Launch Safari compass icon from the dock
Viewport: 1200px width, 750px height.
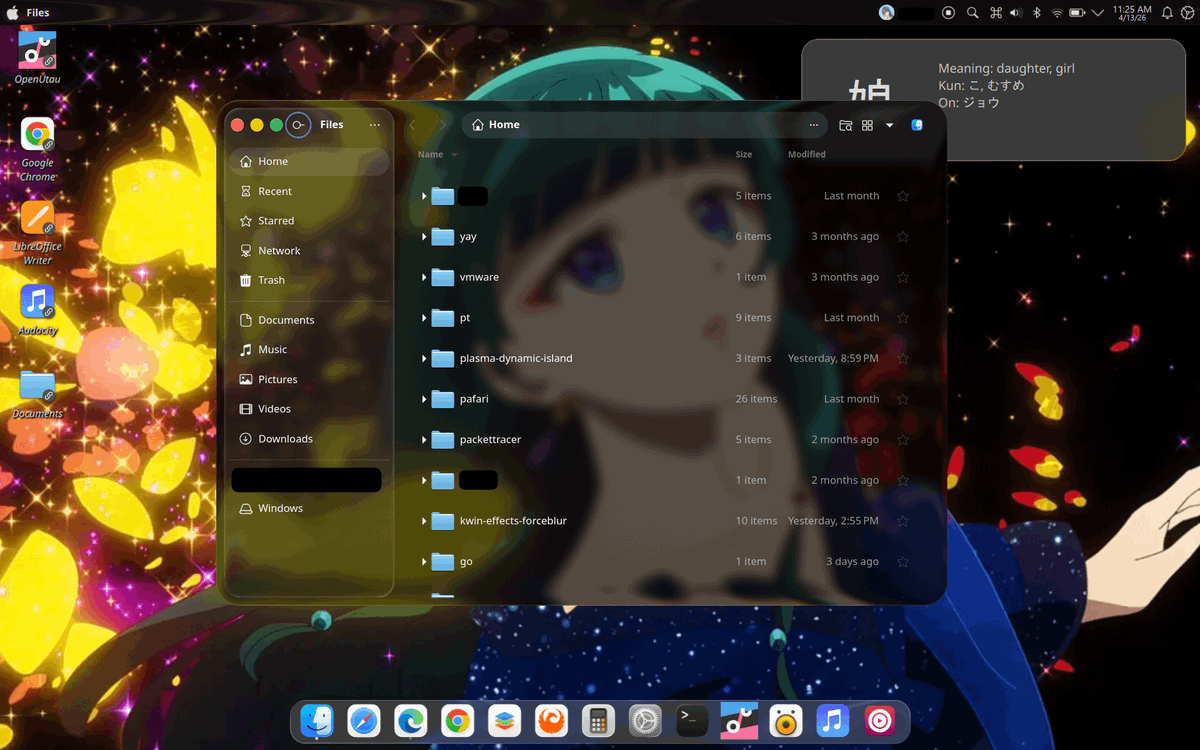click(x=364, y=721)
